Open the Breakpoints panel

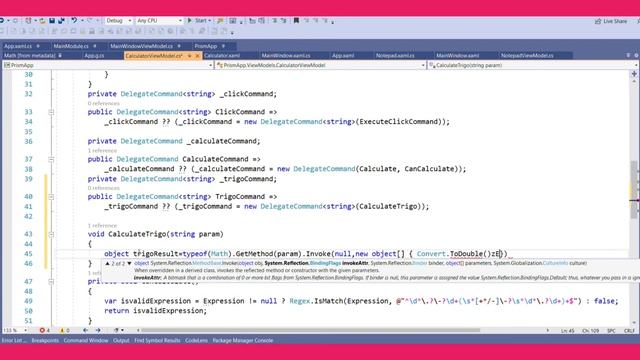point(45,340)
